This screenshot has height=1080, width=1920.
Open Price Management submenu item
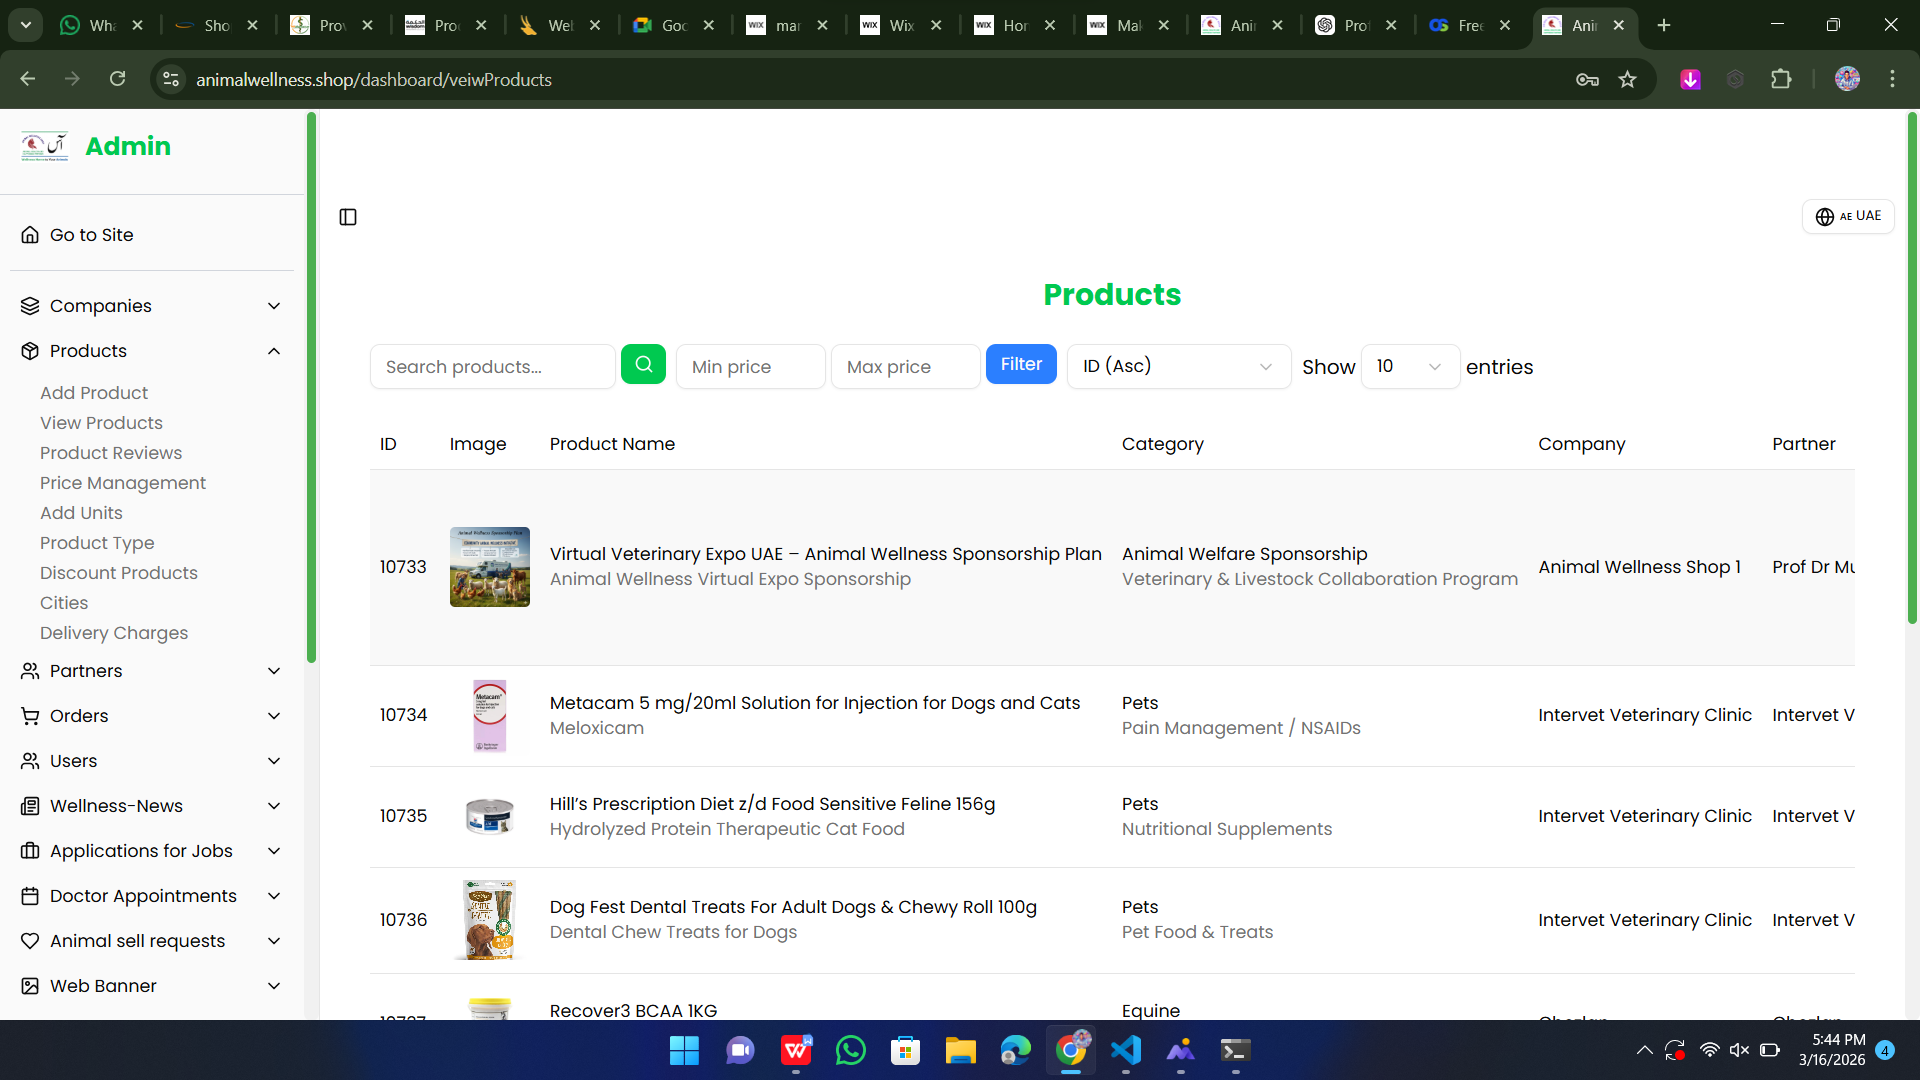tap(123, 483)
